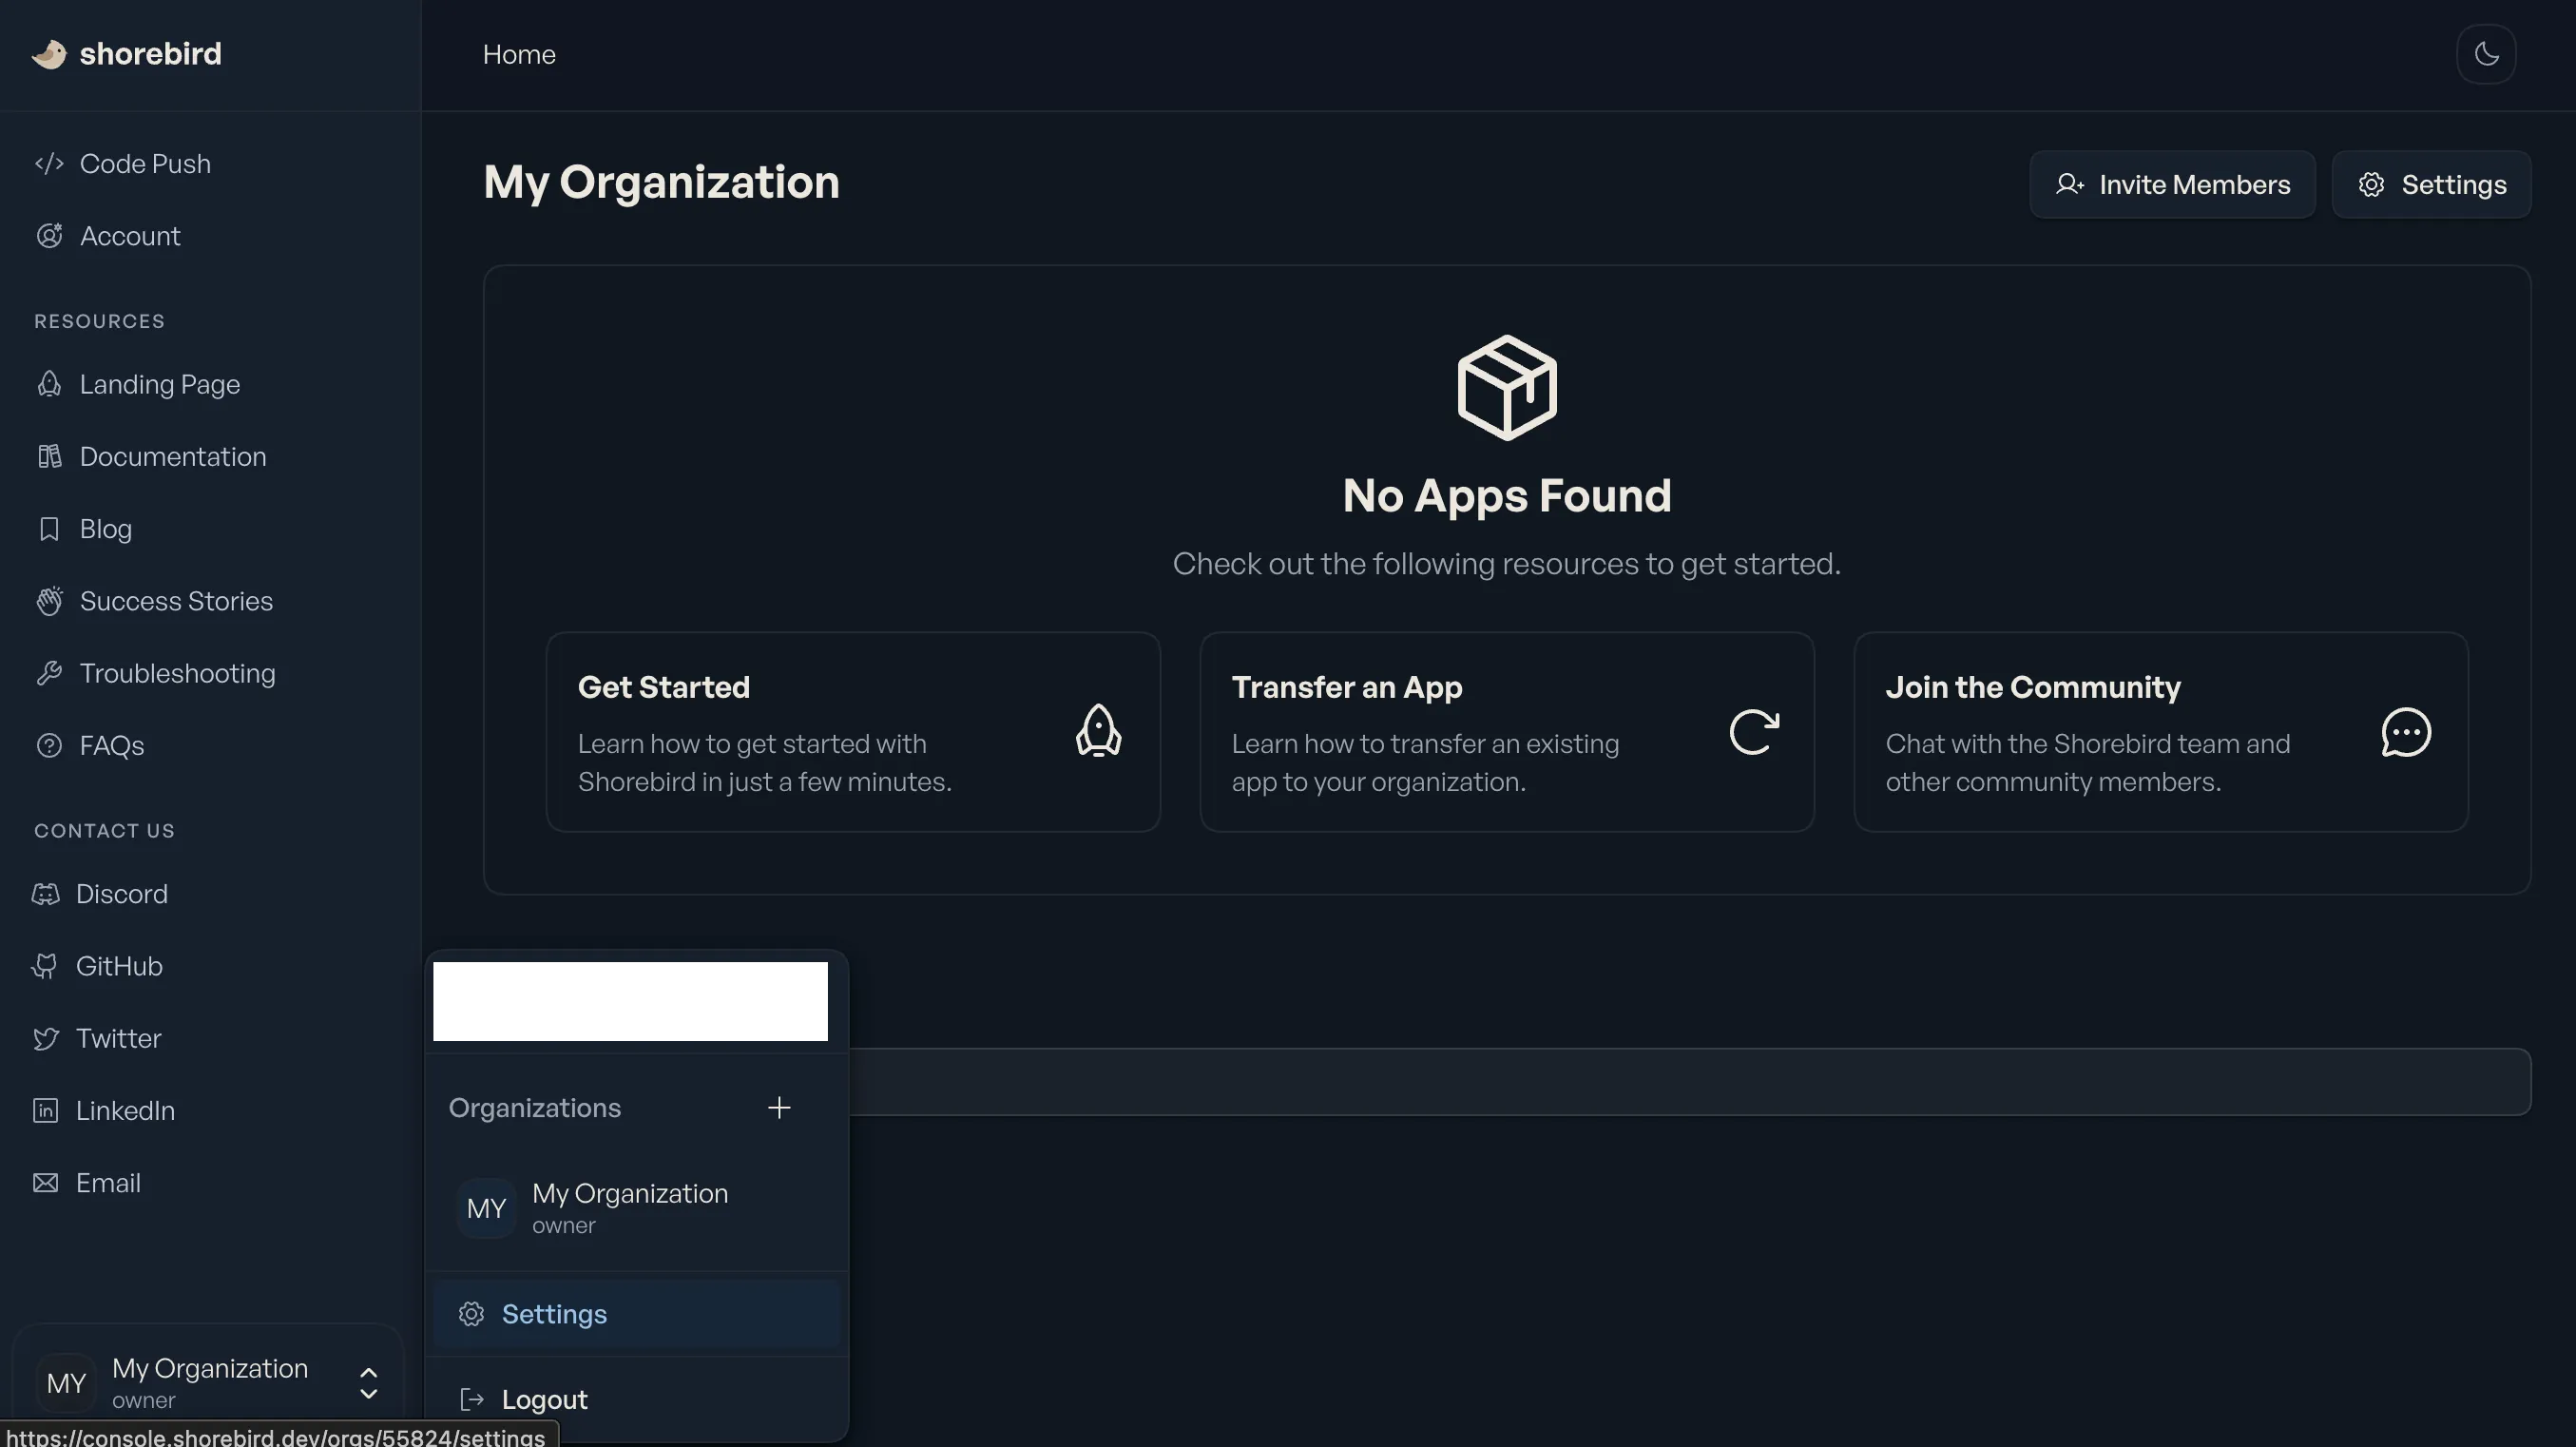Click the shorebird brand name text
This screenshot has height=1447, width=2576.
tap(151, 54)
